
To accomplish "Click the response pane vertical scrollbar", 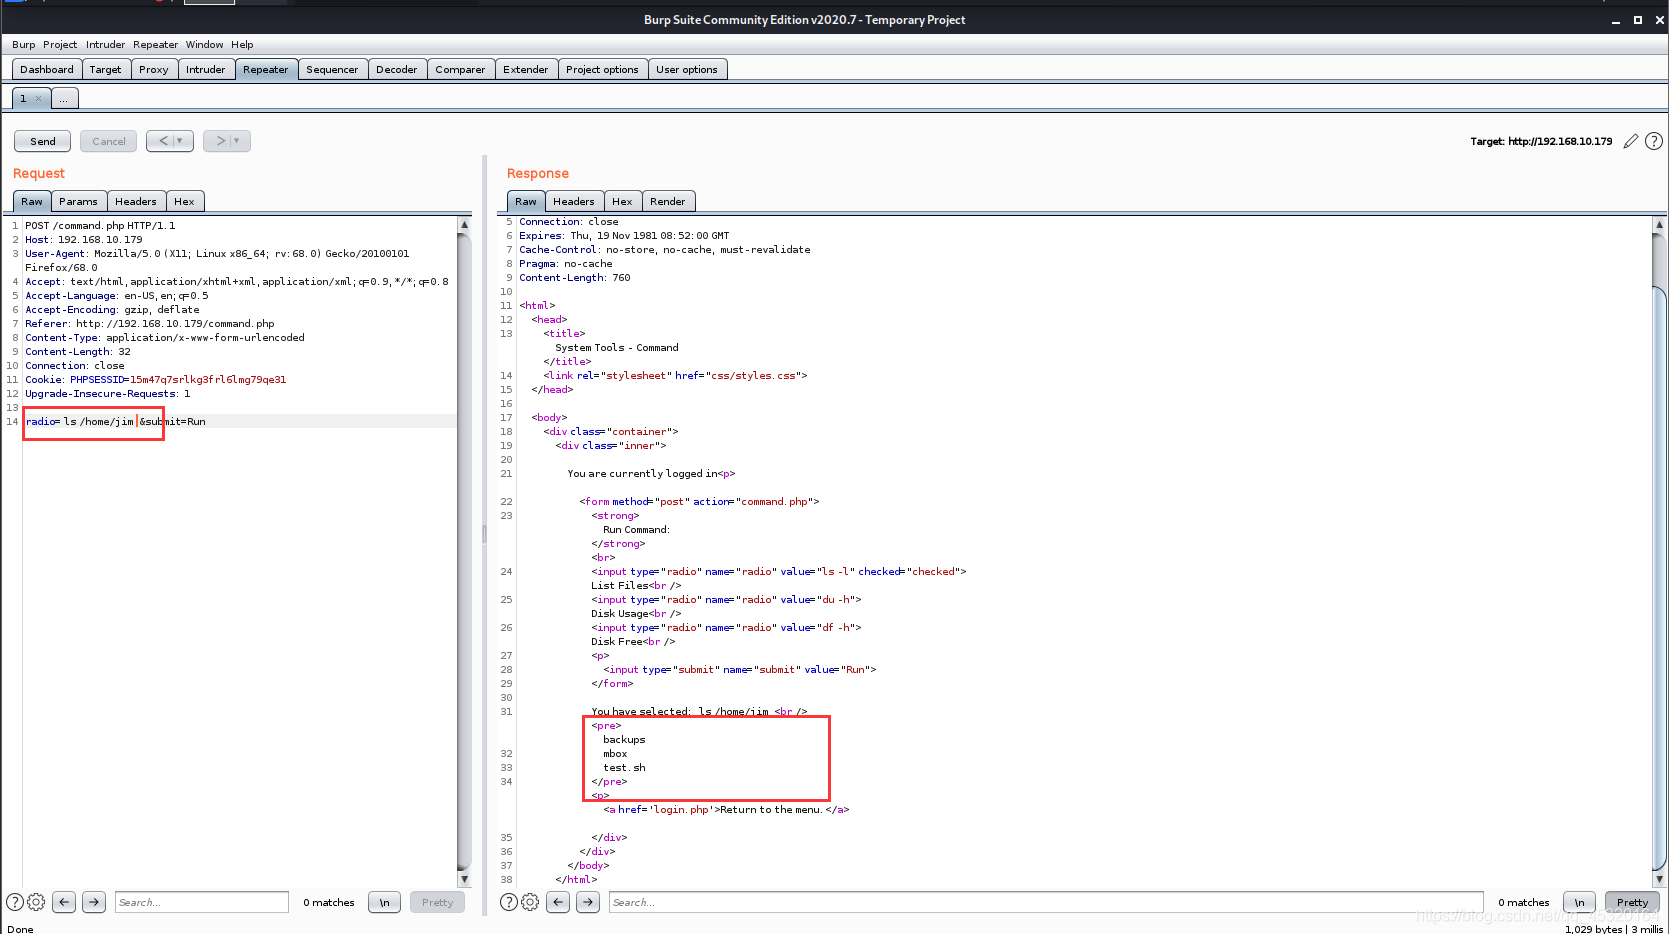I will (1659, 552).
